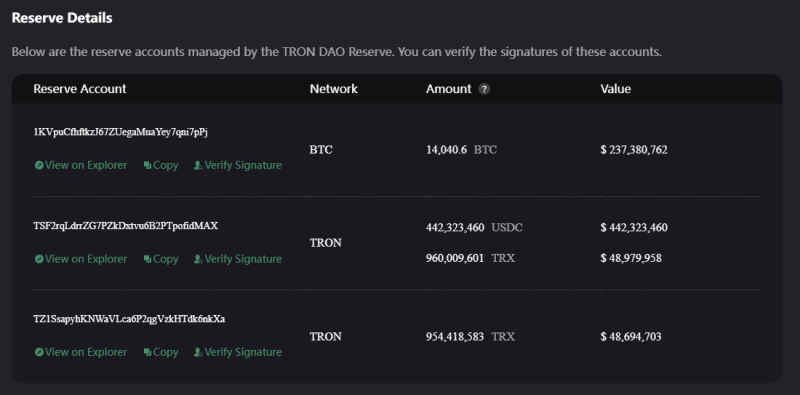Click copy icon for the TZ1Ssapy TRON address
This screenshot has height=395, width=800.
[147, 353]
